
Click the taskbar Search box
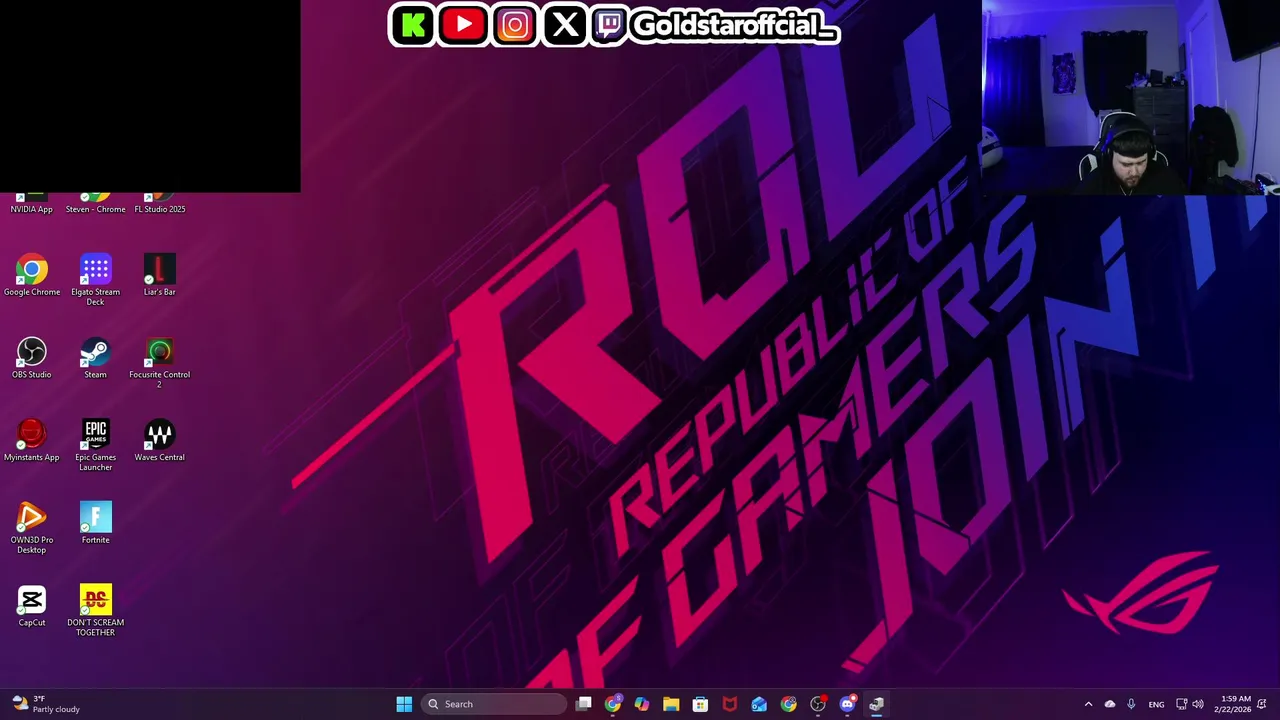[494, 704]
